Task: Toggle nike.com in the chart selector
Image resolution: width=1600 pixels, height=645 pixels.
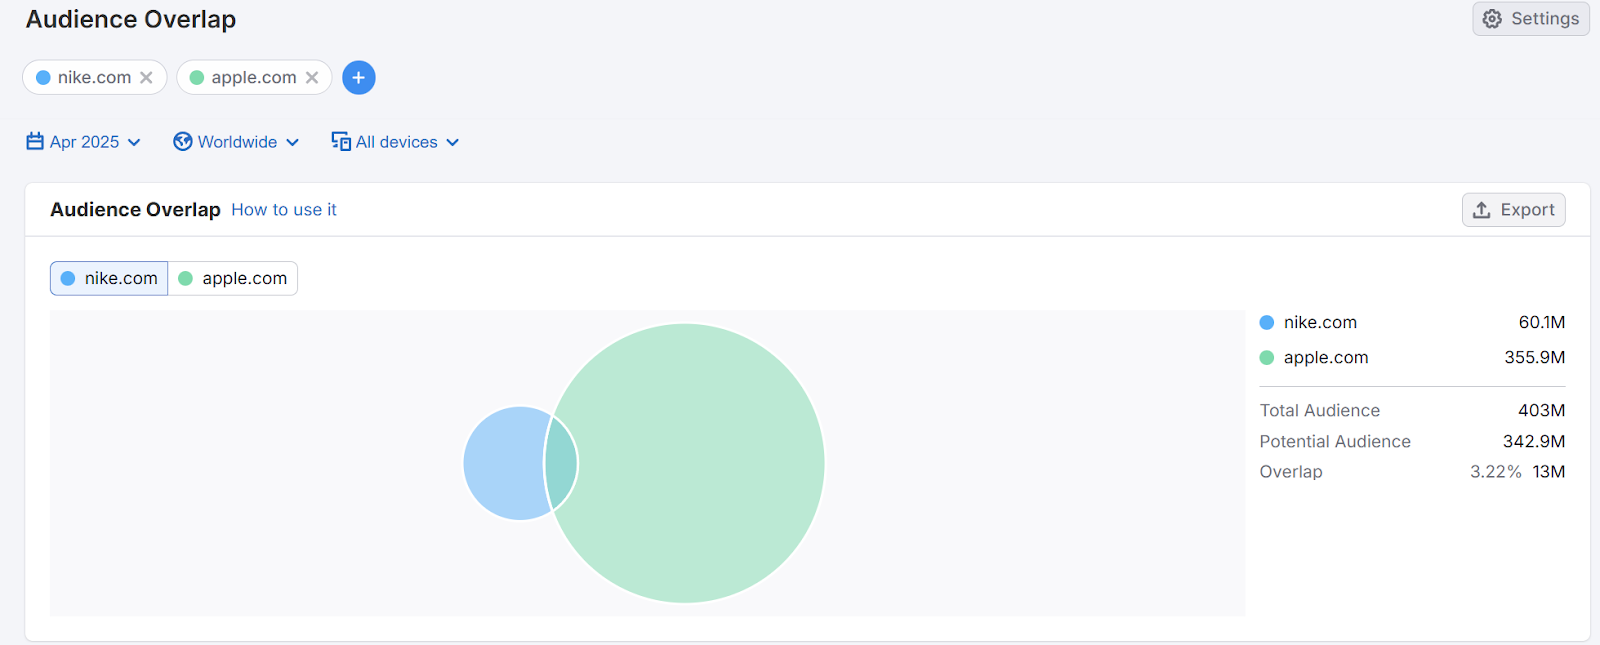Action: [x=109, y=278]
